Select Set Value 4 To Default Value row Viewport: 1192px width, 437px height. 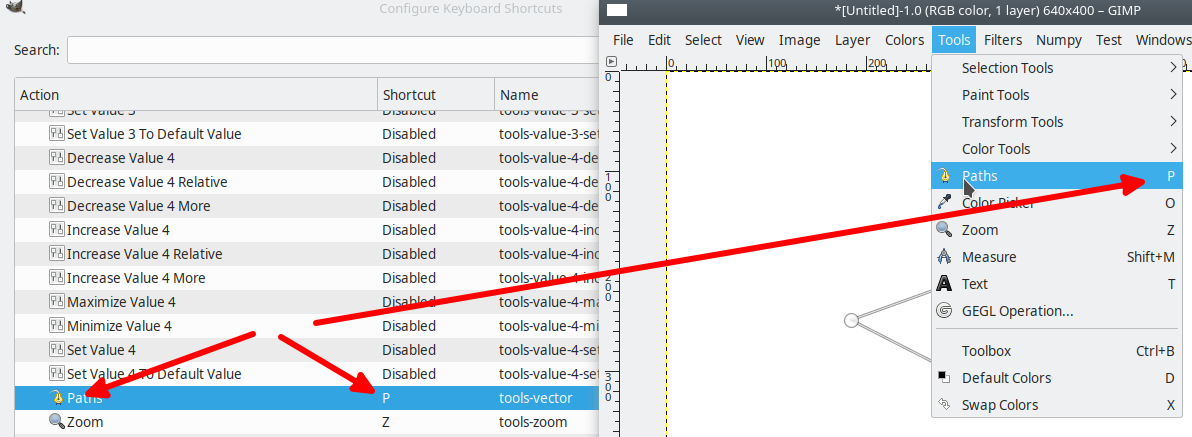[307, 374]
